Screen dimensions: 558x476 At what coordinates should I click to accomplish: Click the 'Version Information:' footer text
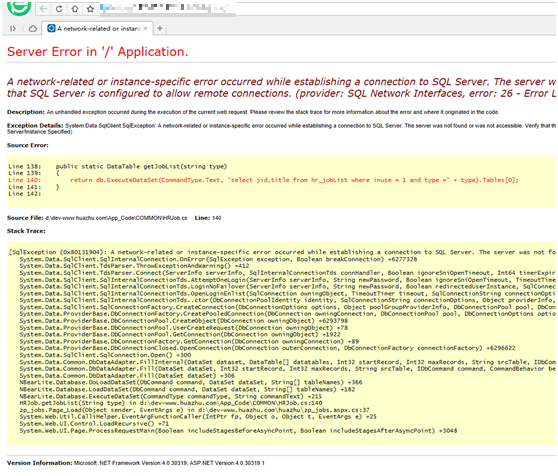136,463
